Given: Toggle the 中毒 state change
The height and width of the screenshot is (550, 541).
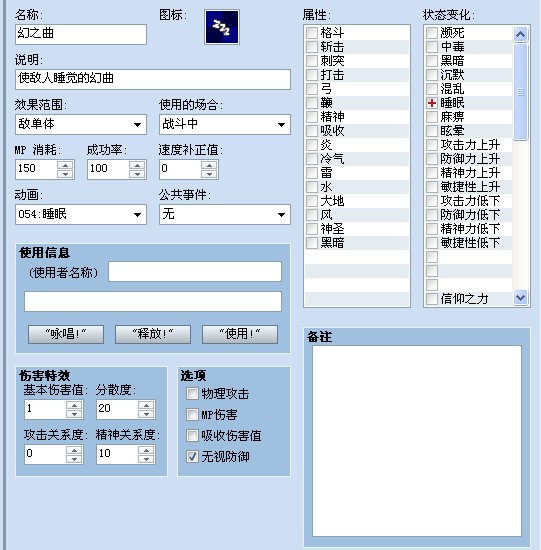Looking at the screenshot, I should (432, 47).
